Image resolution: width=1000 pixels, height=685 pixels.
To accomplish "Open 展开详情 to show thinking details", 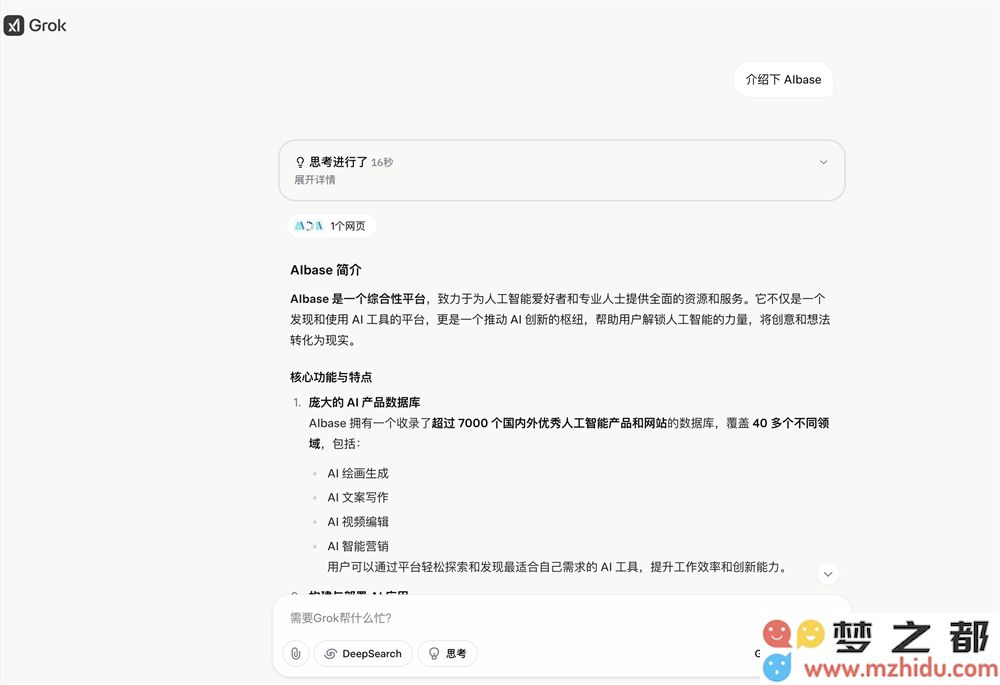I will click(314, 180).
